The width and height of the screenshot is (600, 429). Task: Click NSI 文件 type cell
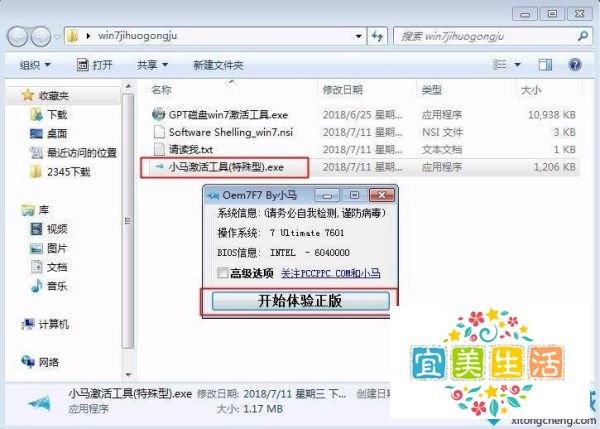[442, 132]
